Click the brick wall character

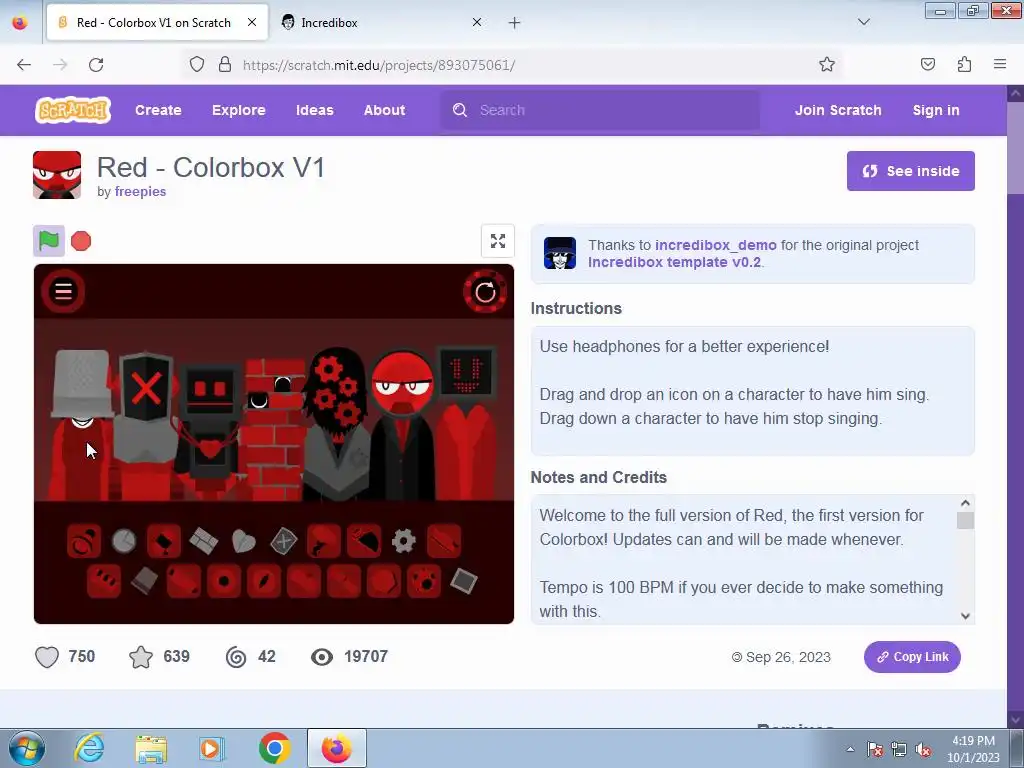click(274, 428)
